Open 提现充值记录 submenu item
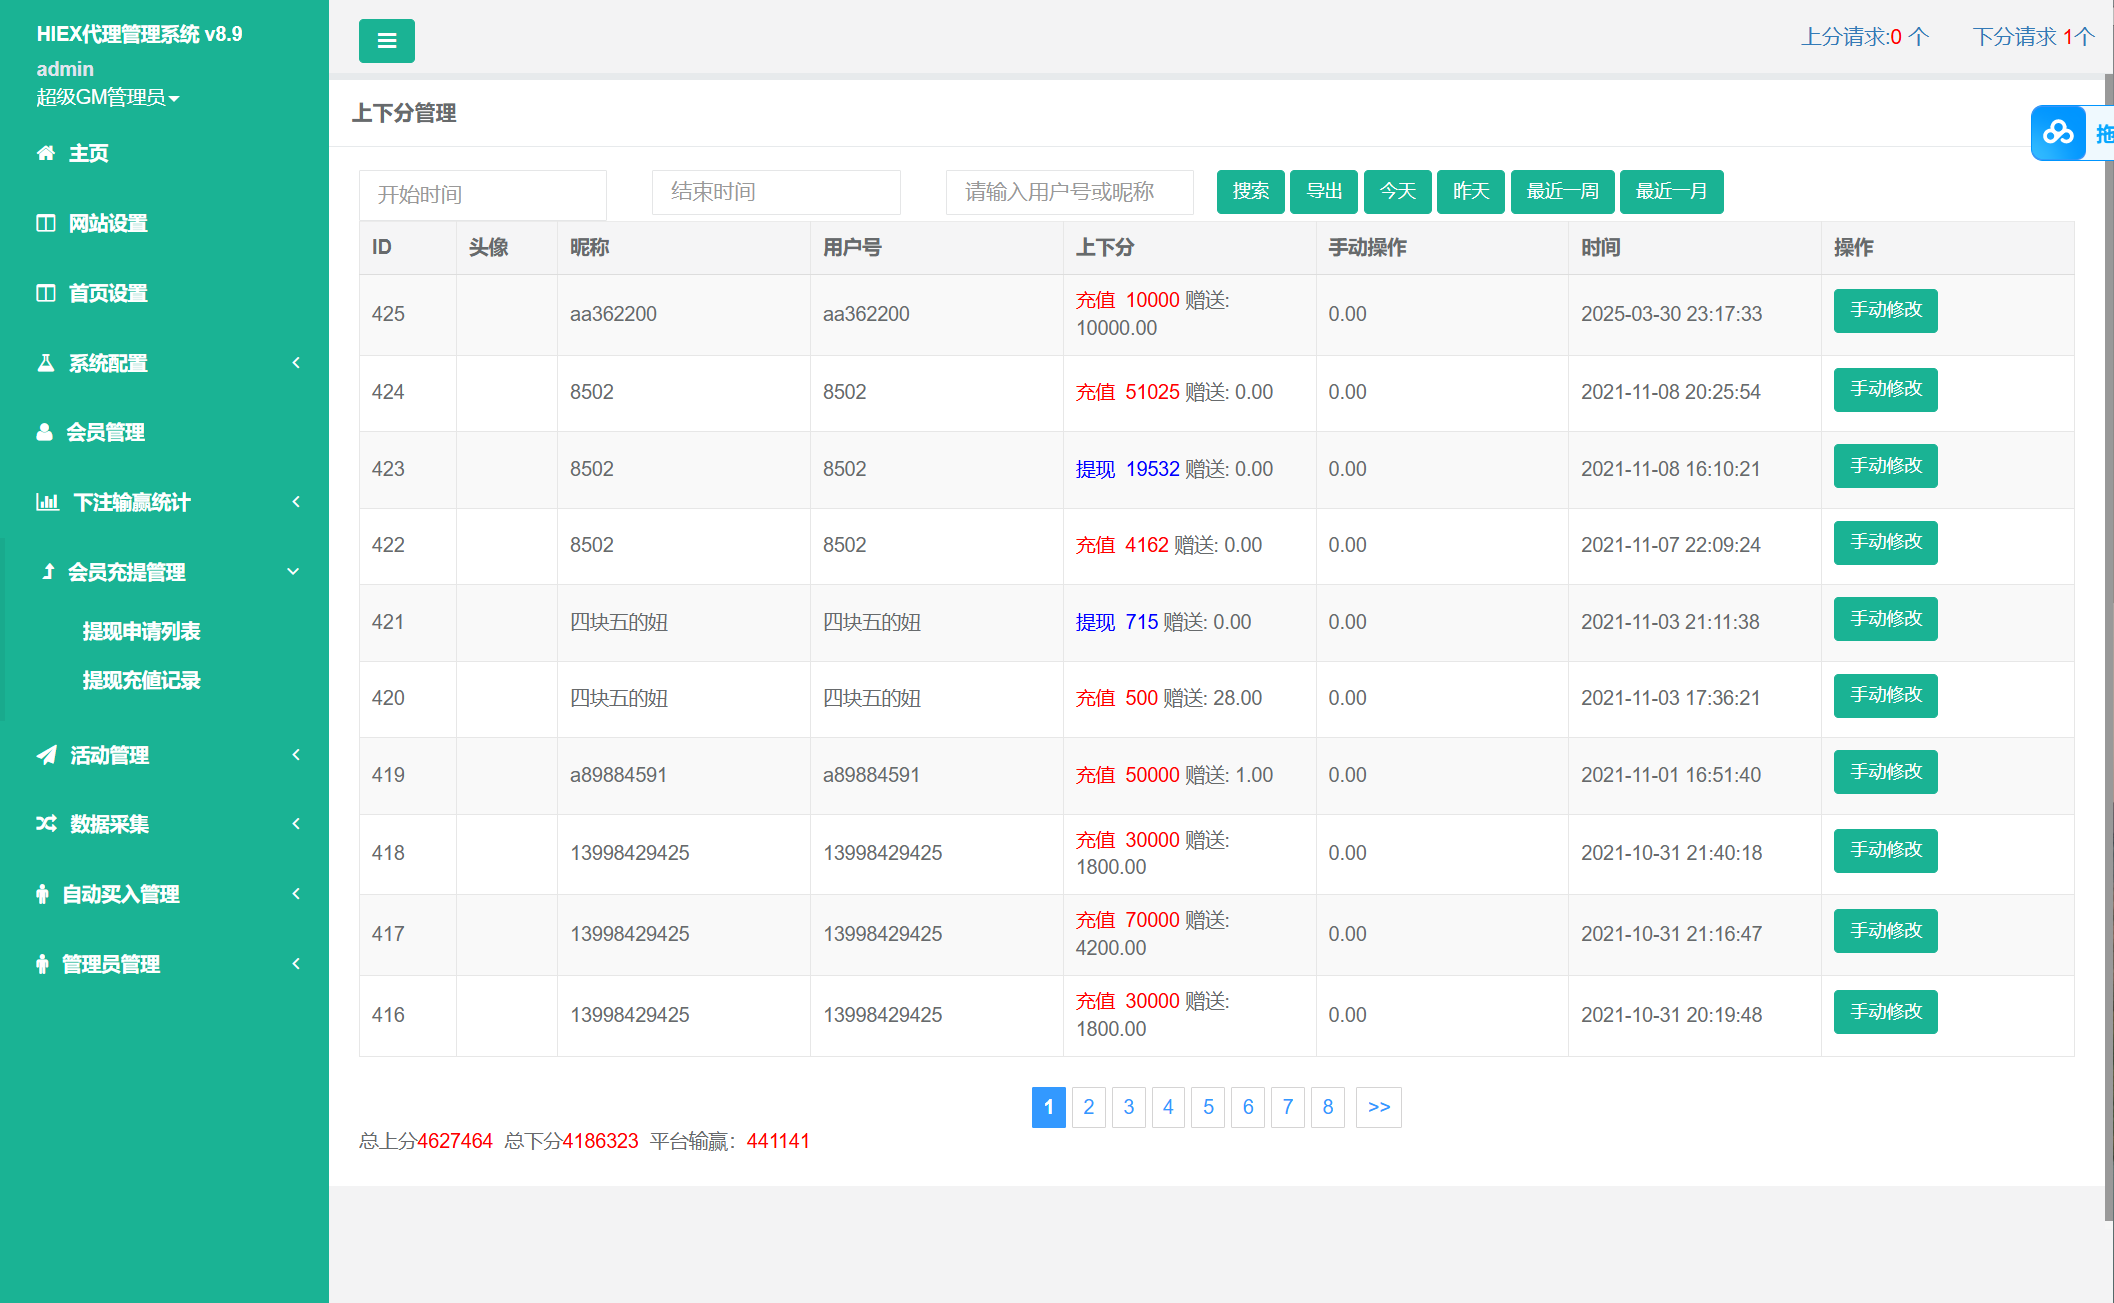 coord(141,680)
